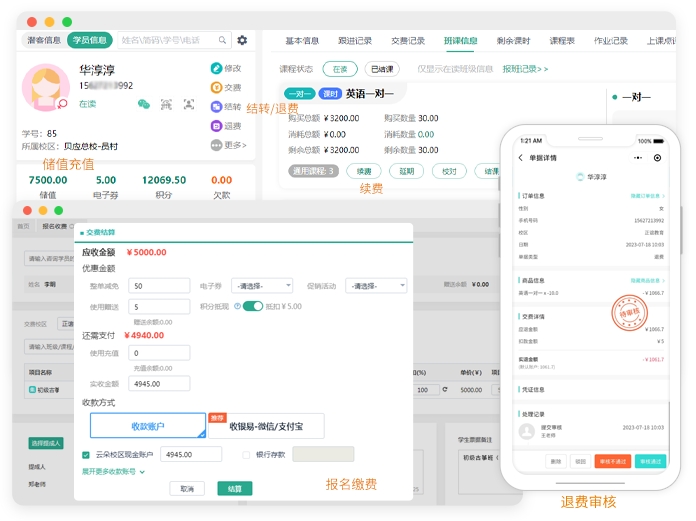Open the 促销活动 dropdown
696x521 pixels.
(x=376, y=286)
